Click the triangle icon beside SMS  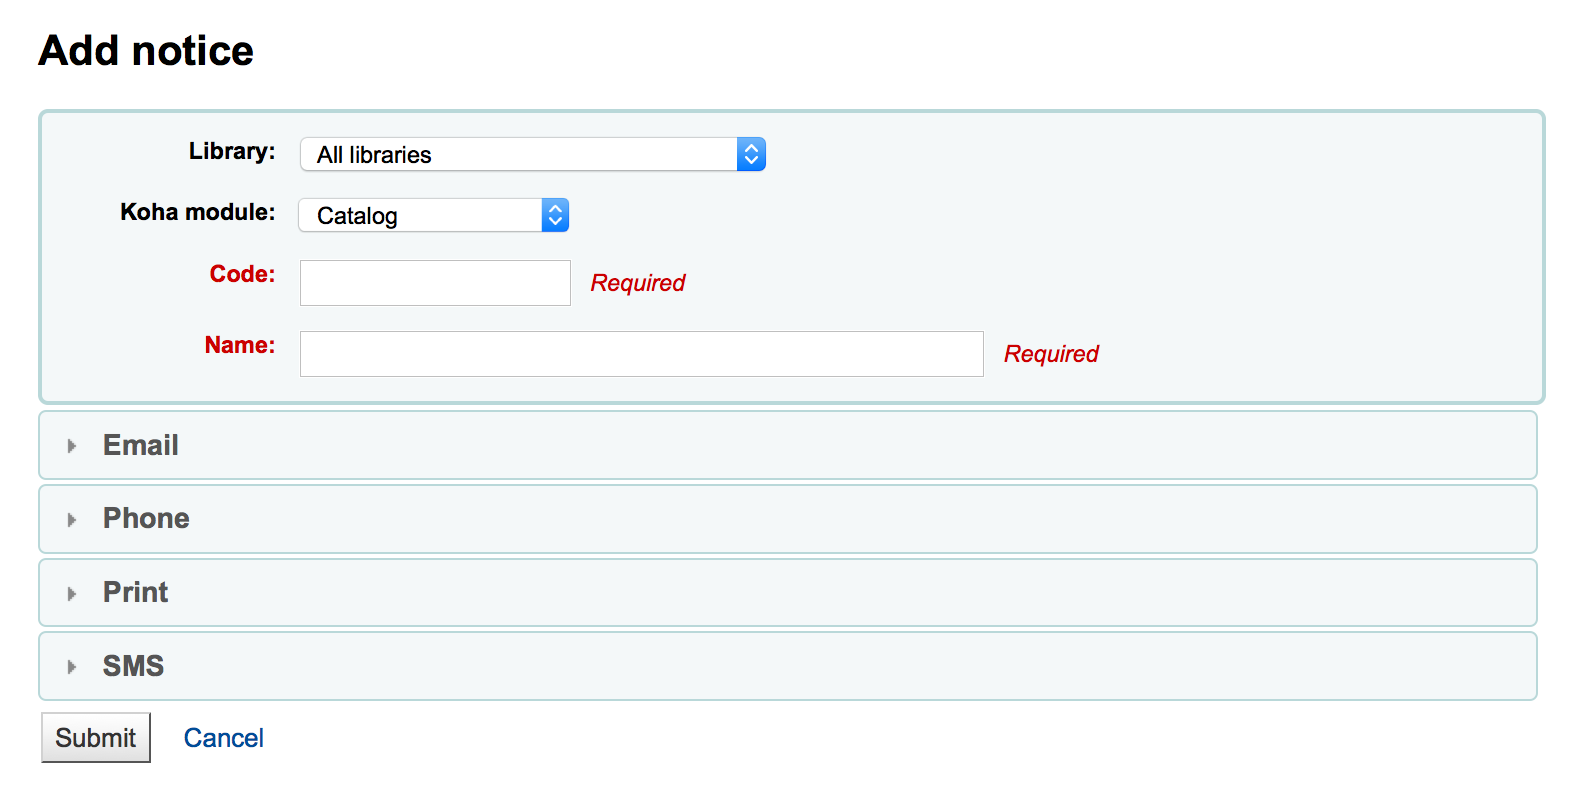point(71,667)
